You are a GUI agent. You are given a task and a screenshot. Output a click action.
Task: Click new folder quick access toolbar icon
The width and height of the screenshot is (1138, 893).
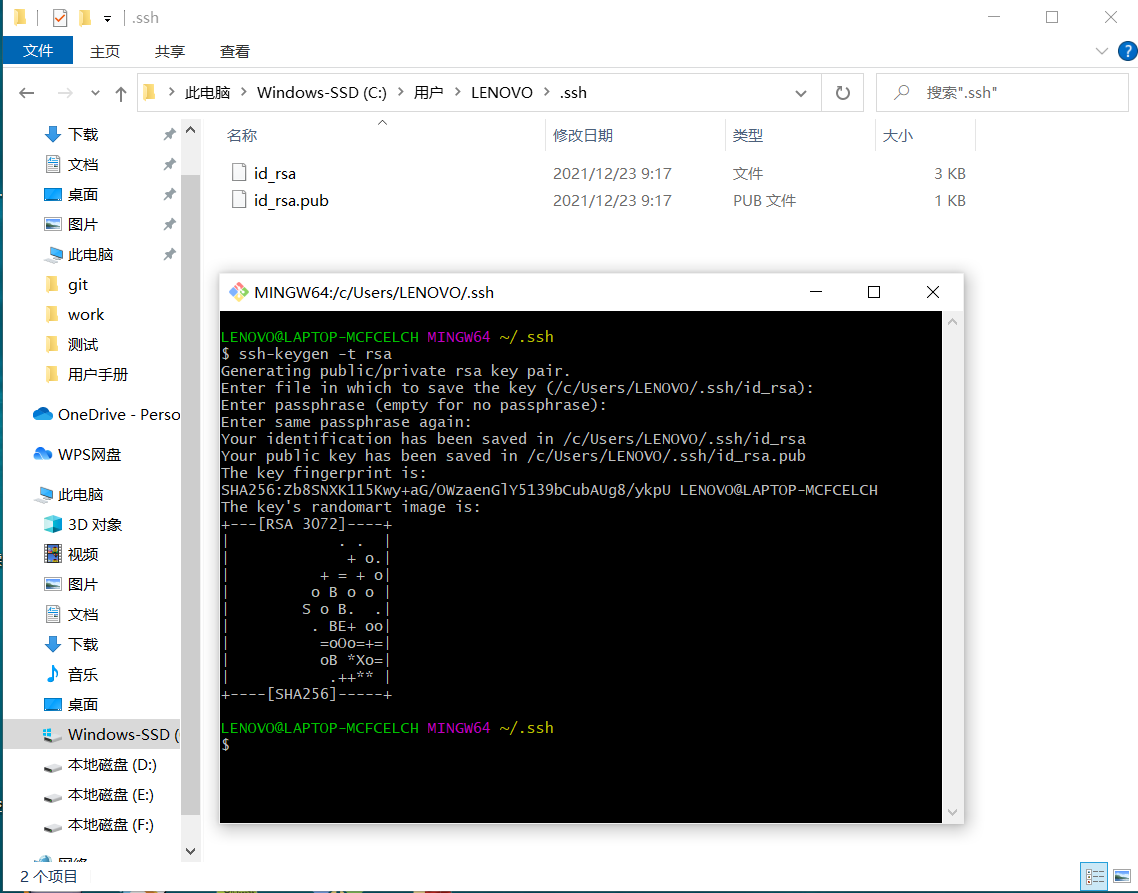85,17
